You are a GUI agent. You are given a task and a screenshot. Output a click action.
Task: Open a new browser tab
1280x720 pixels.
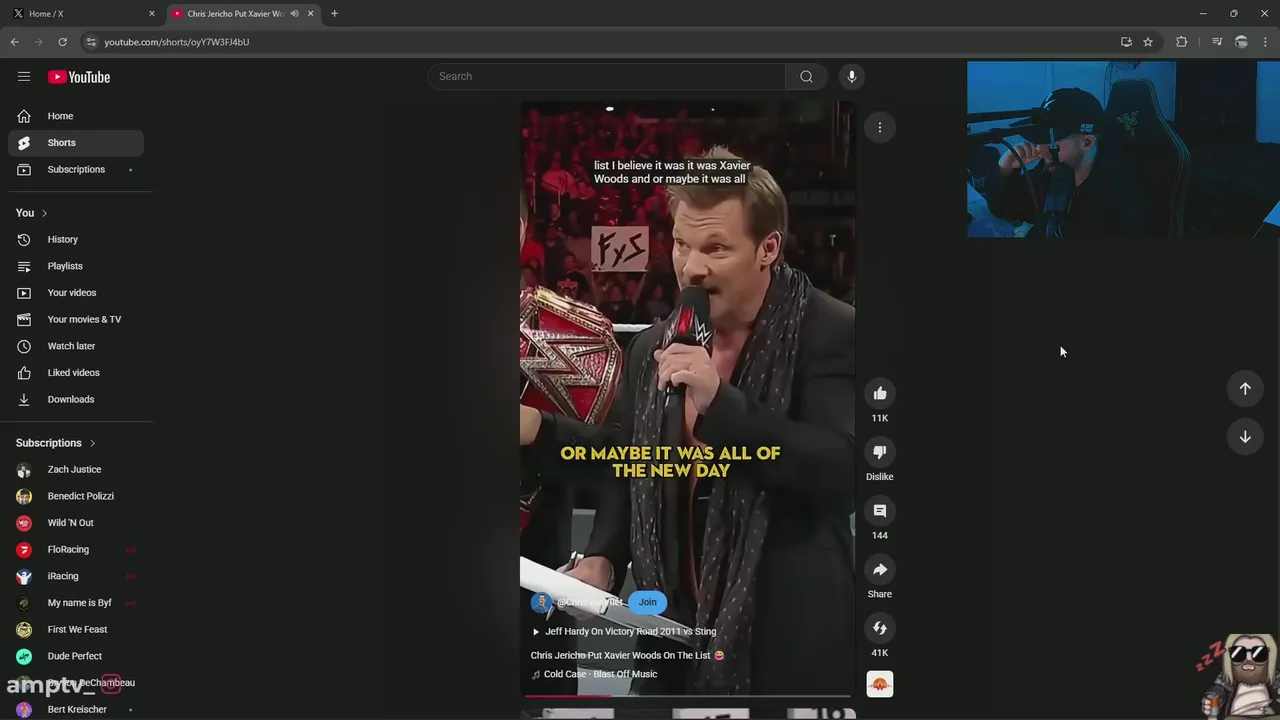click(334, 14)
